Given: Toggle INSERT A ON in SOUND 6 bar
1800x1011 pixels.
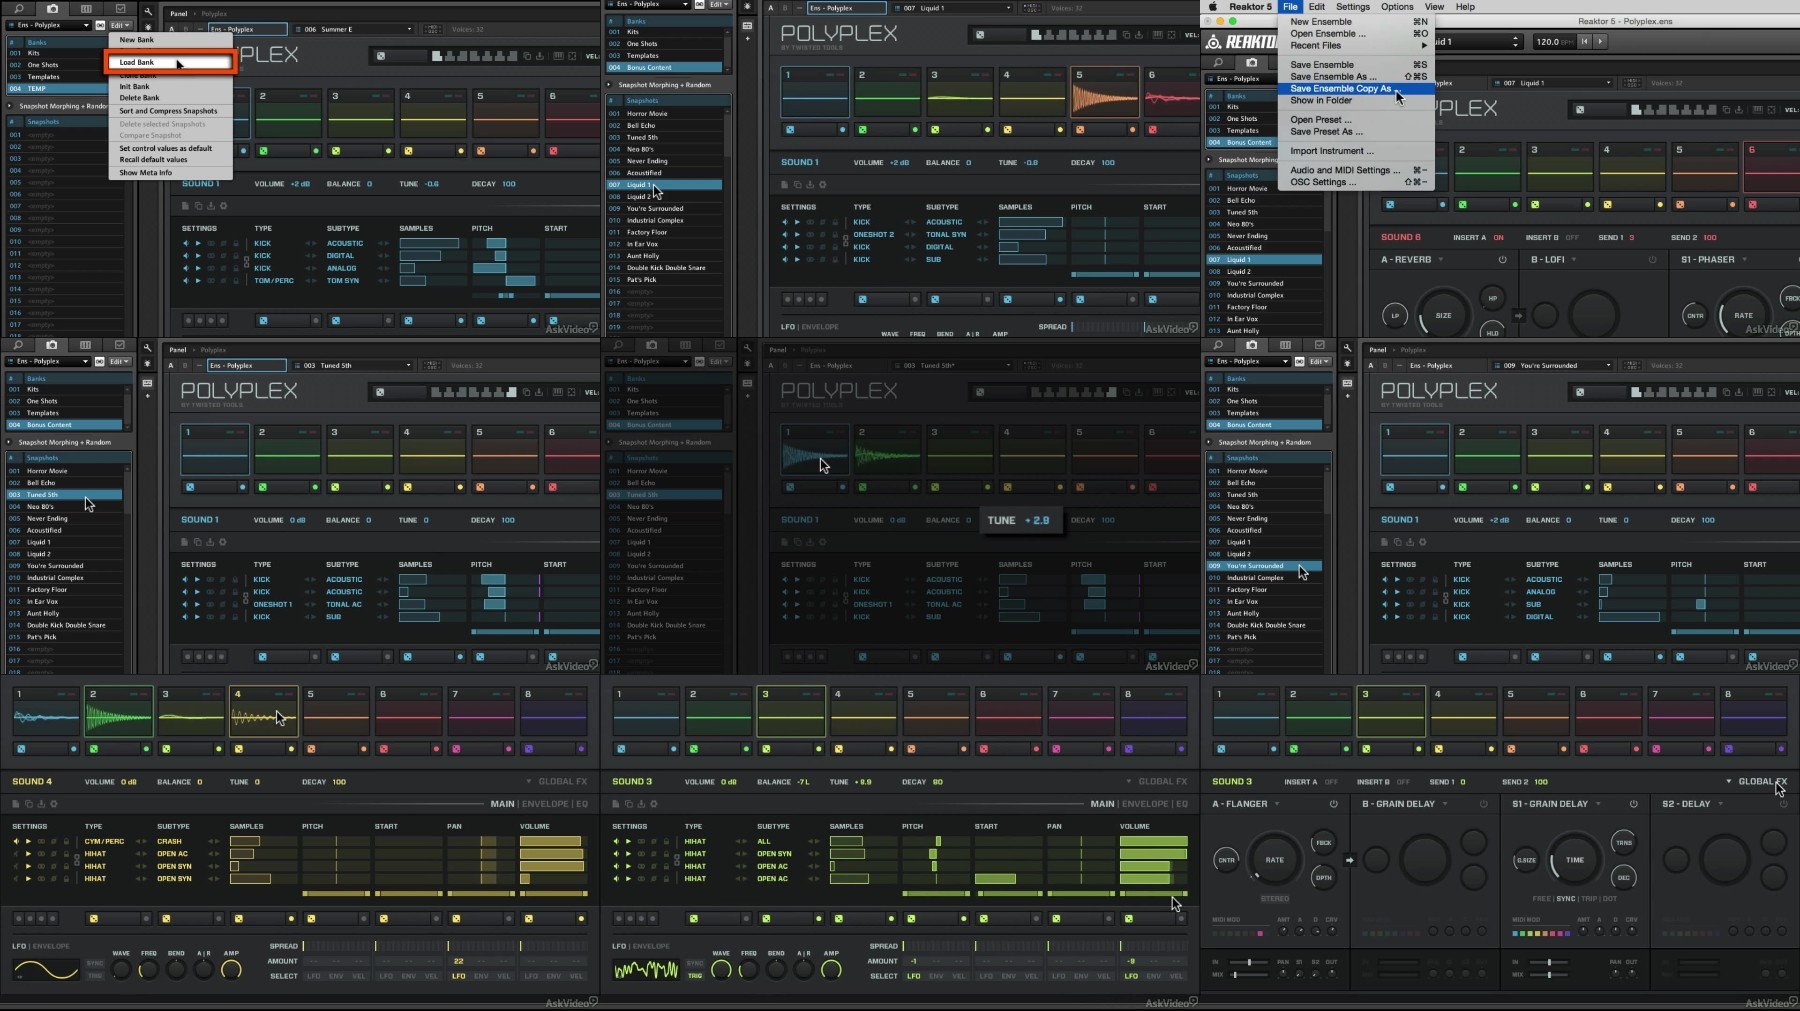Looking at the screenshot, I should pyautogui.click(x=1498, y=238).
